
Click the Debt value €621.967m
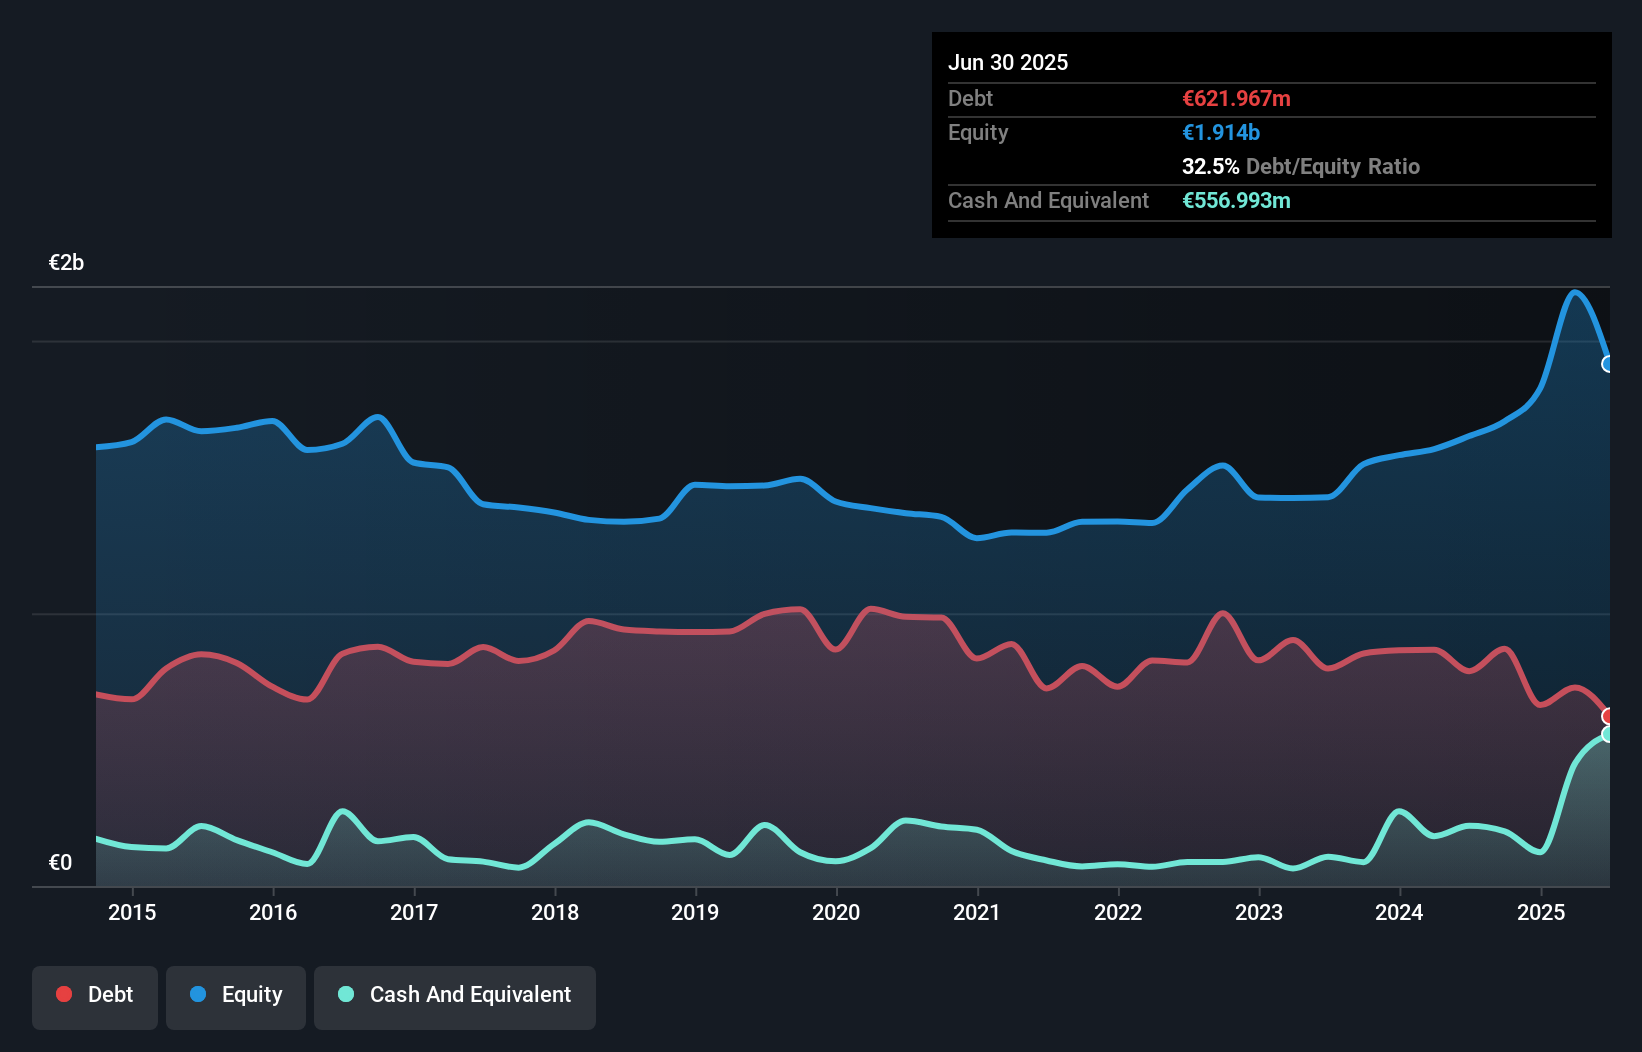point(1236,98)
